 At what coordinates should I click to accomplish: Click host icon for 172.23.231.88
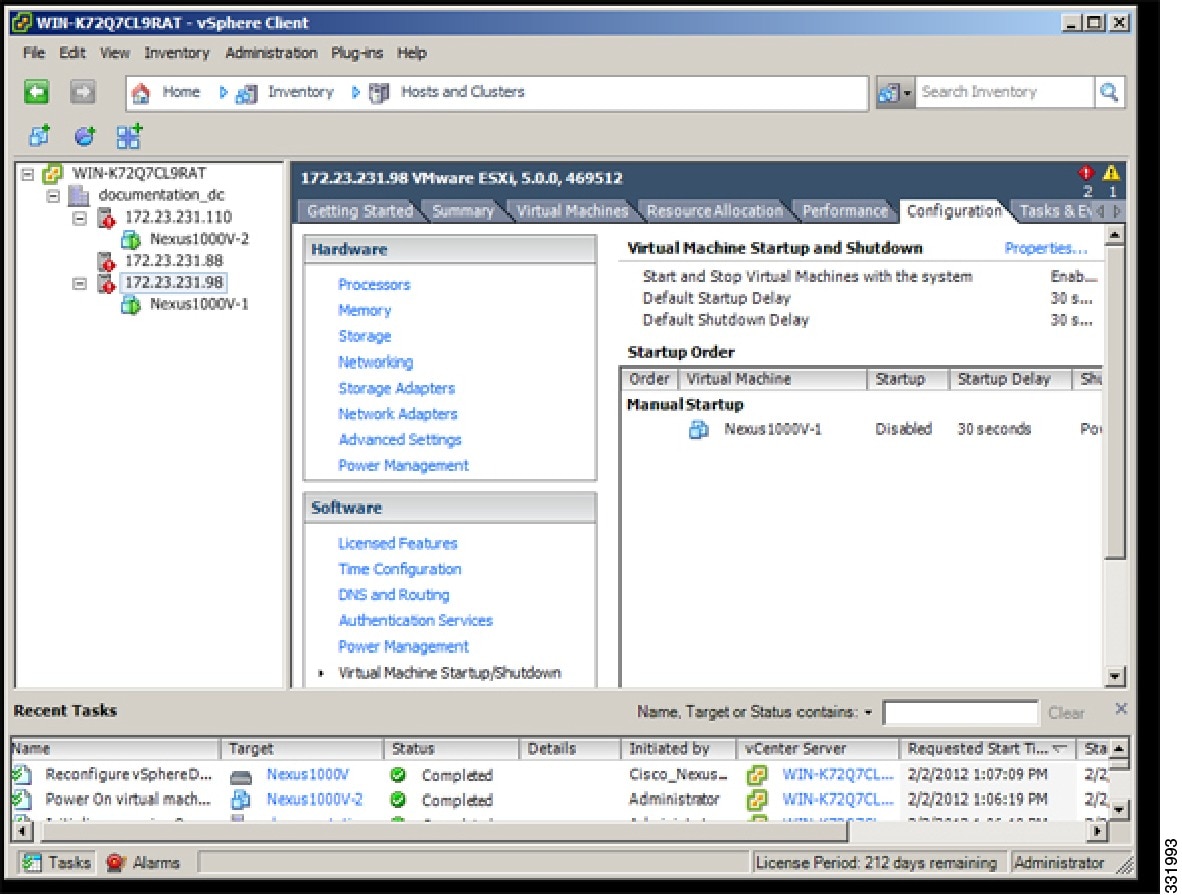106,262
